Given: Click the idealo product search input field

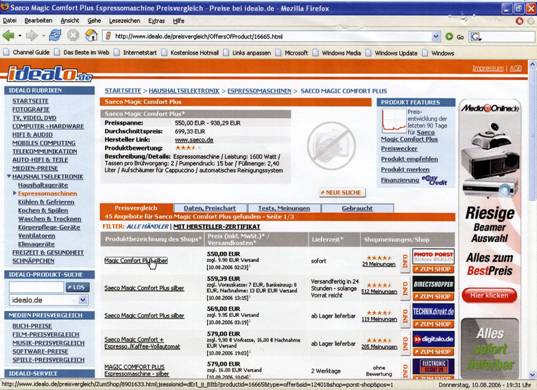Looking at the screenshot, I should [36, 287].
